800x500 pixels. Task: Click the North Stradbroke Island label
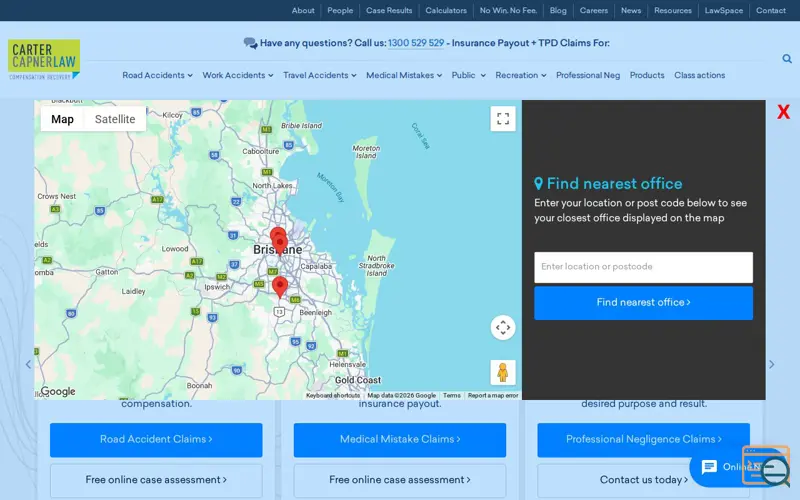click(x=377, y=266)
